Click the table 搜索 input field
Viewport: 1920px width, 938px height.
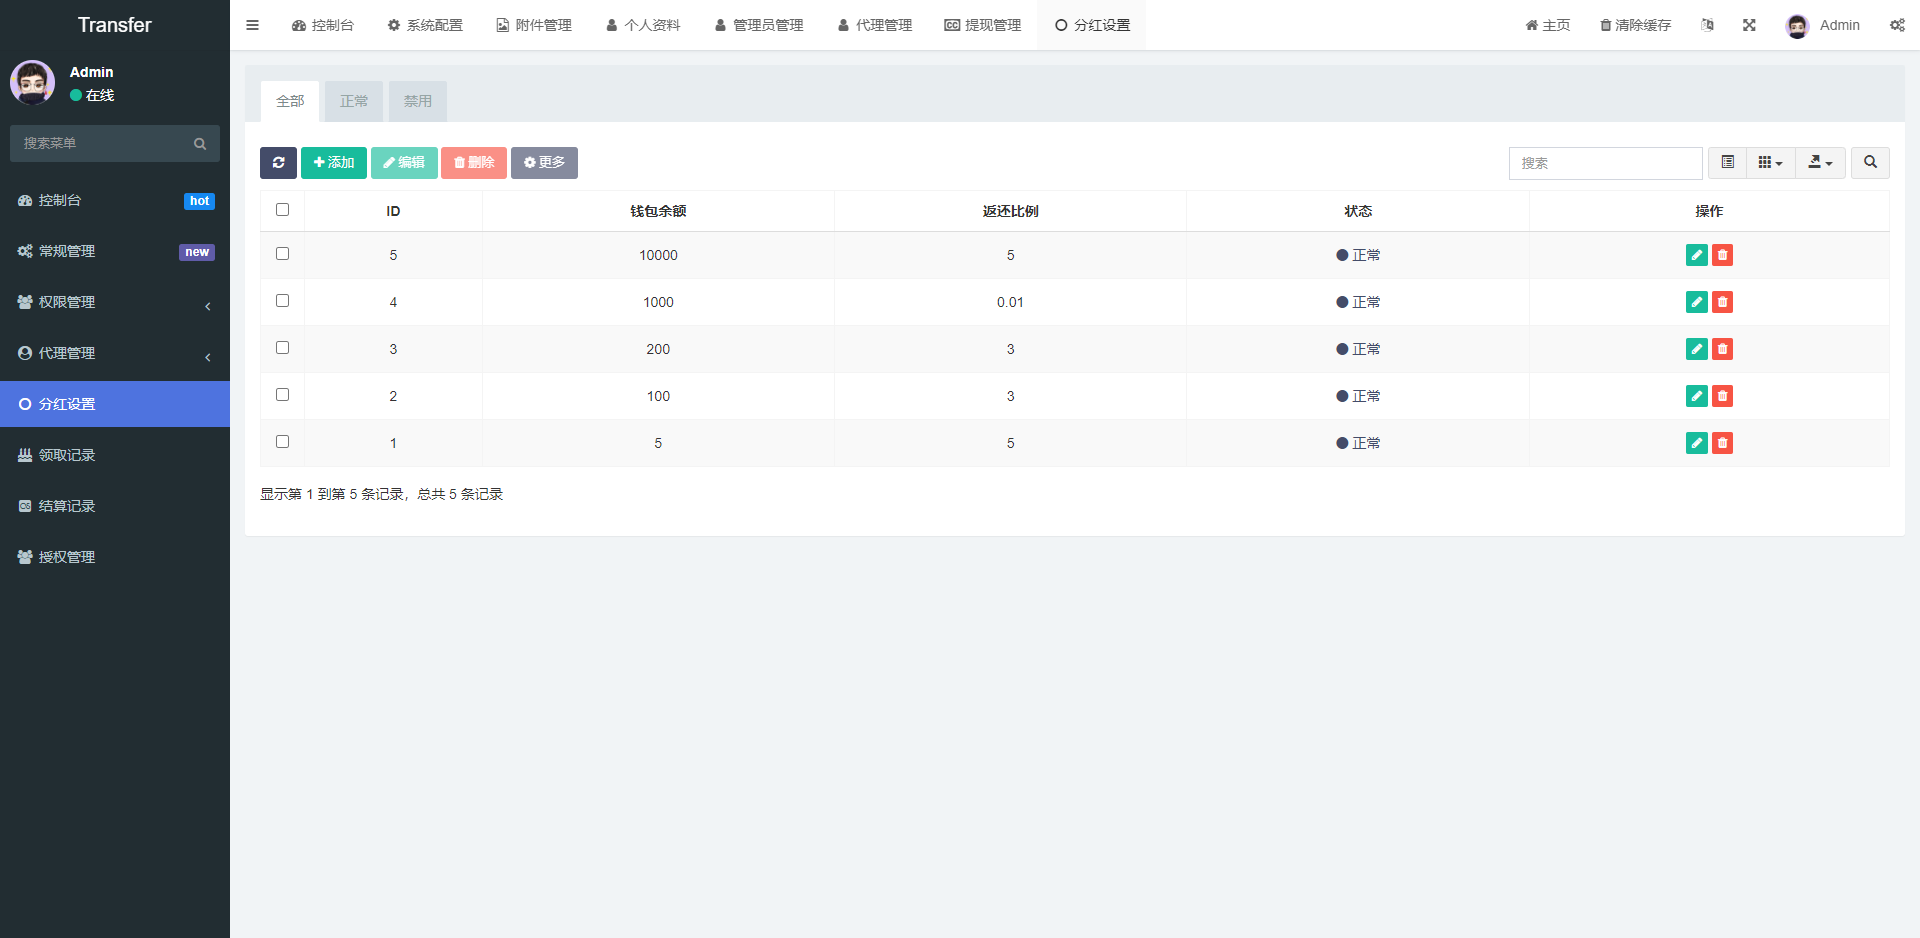coord(1606,163)
